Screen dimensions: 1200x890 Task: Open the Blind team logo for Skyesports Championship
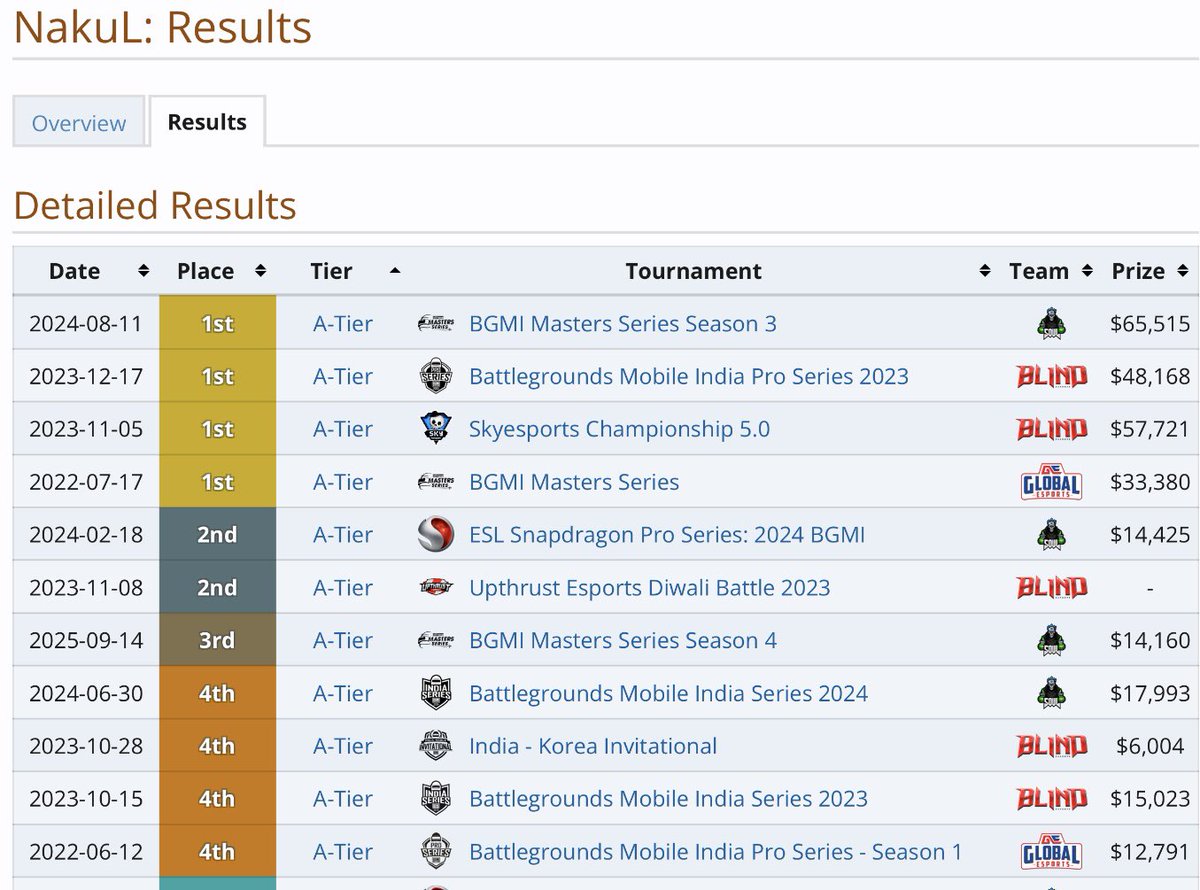tap(1051, 429)
